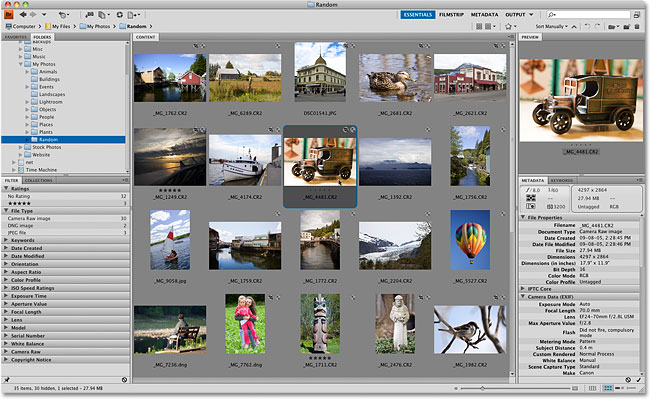This screenshot has height=400, width=650.
Task: Click Computer in the path bar
Action: [21, 26]
